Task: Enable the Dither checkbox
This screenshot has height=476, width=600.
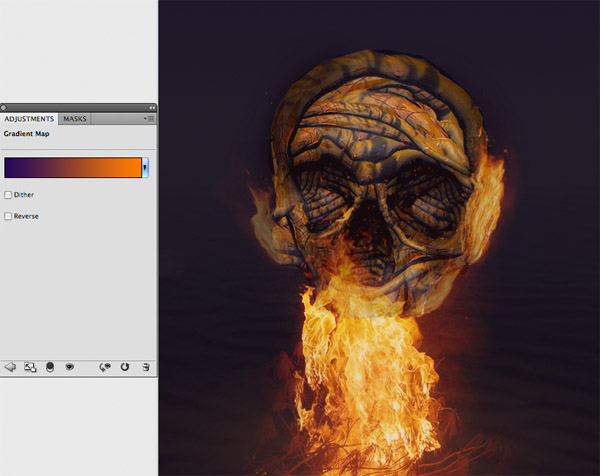Action: (8, 195)
